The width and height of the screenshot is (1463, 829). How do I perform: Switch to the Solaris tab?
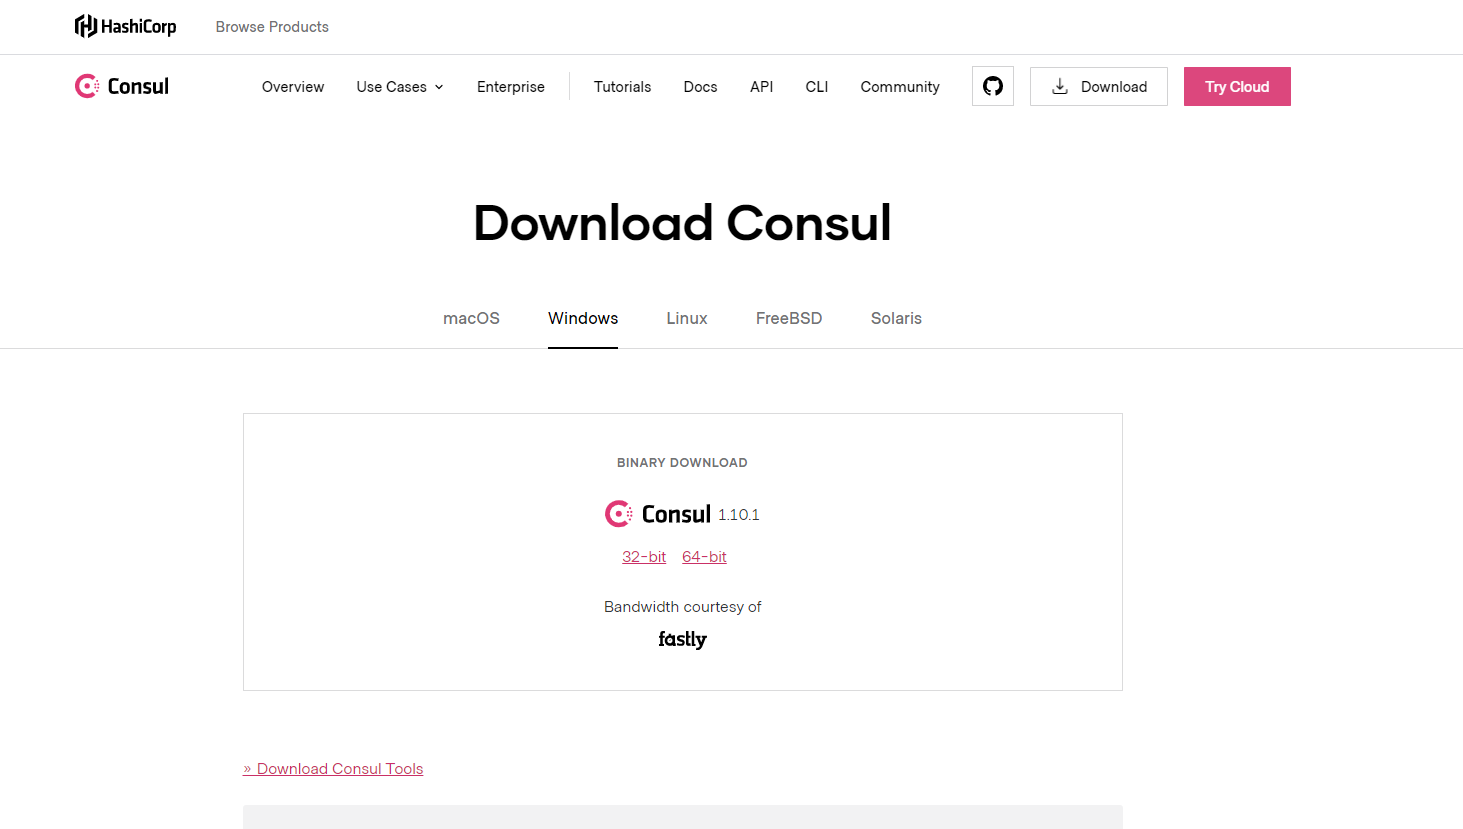[x=896, y=318]
